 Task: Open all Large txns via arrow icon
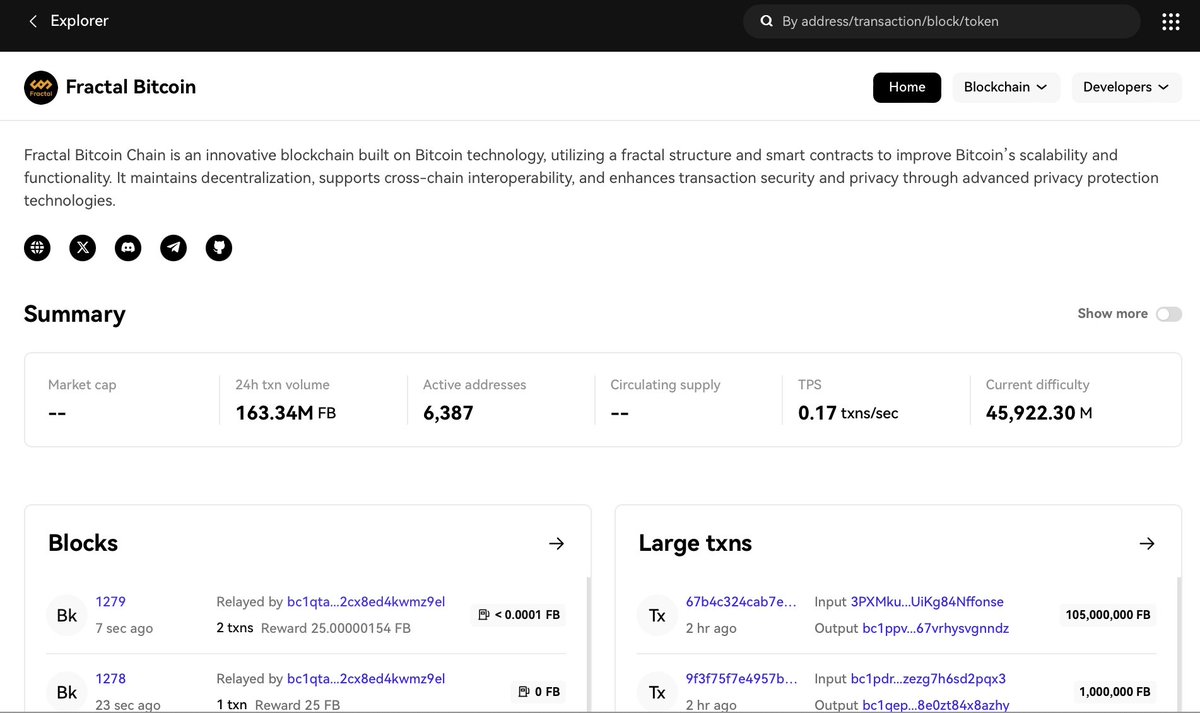(x=1147, y=543)
